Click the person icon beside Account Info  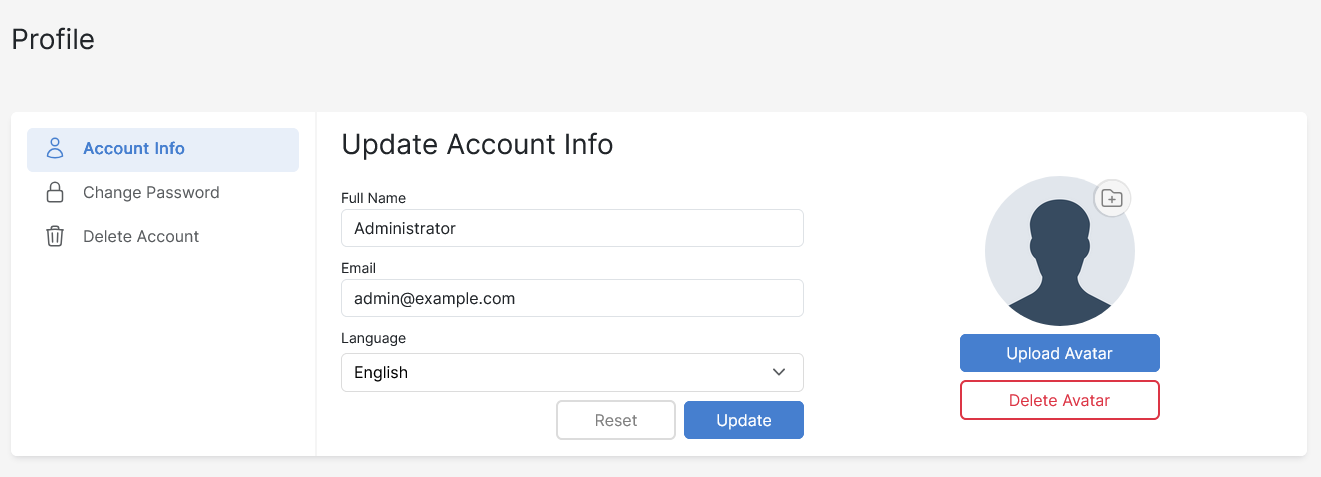pyautogui.click(x=55, y=149)
